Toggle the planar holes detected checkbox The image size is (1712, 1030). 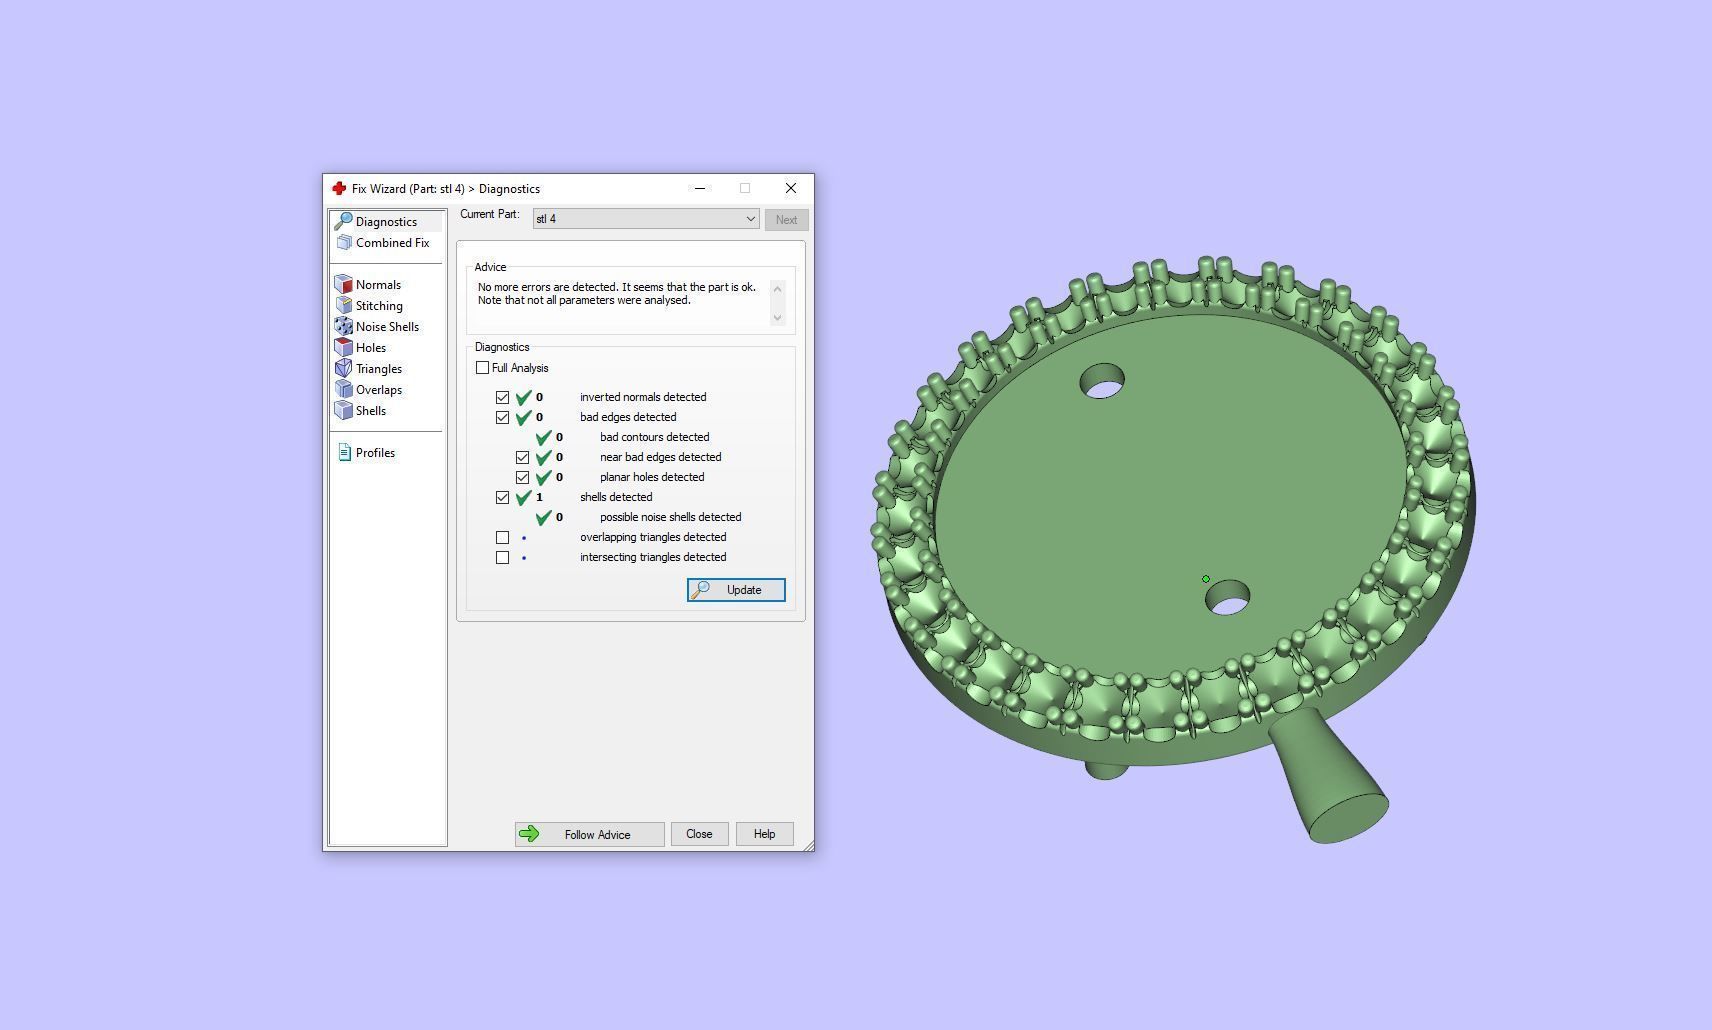(523, 477)
